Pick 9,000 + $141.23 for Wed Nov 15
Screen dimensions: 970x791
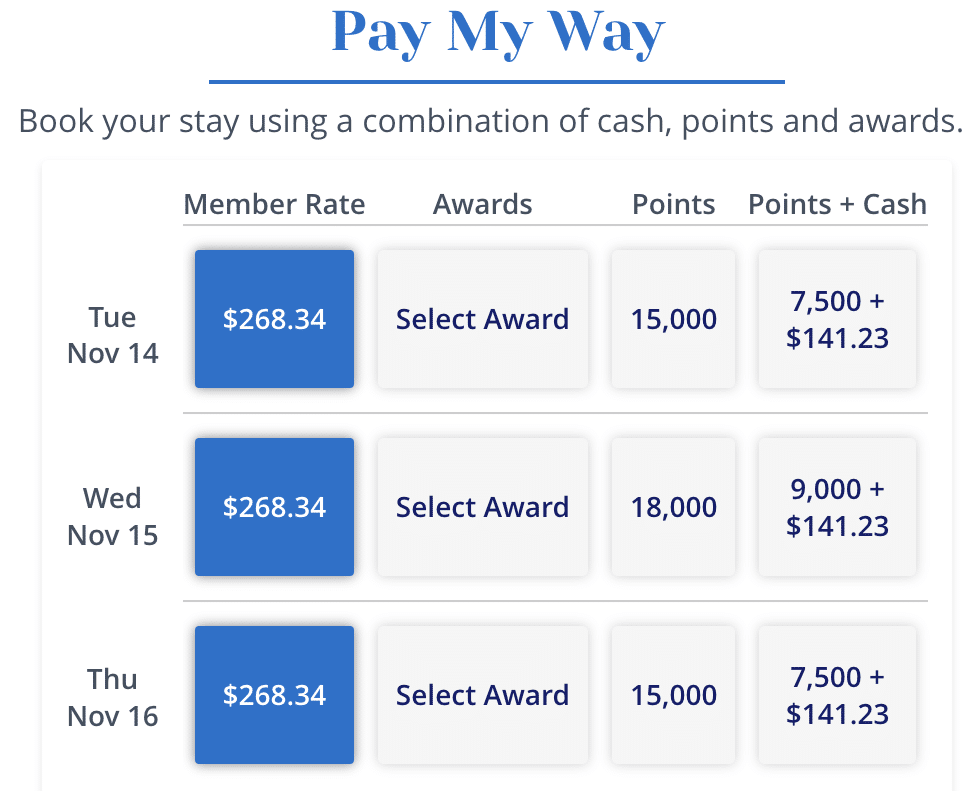(837, 507)
